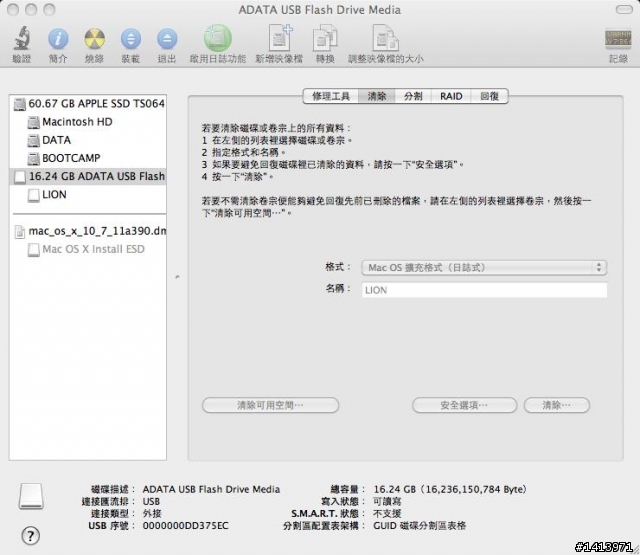Select the Mac OS X Install ESD volume

88,249
